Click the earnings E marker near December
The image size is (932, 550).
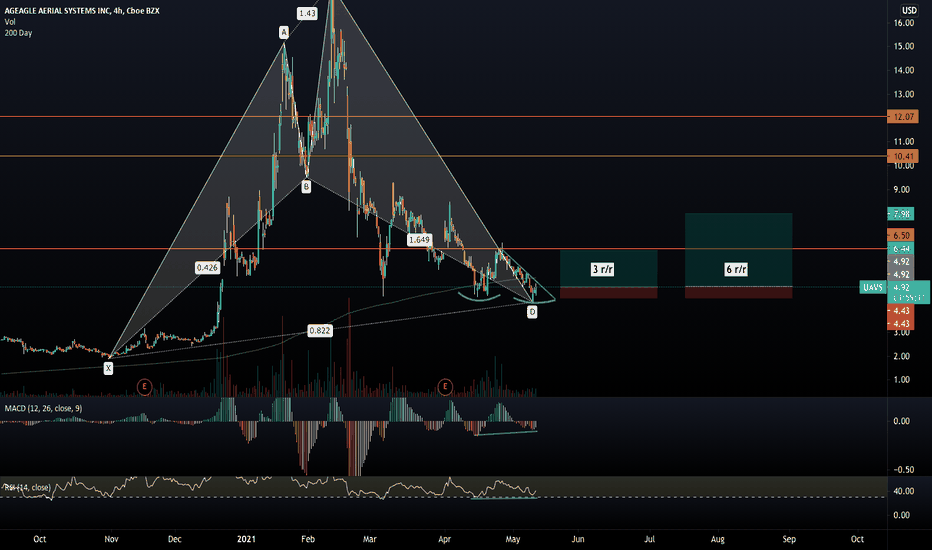point(144,387)
